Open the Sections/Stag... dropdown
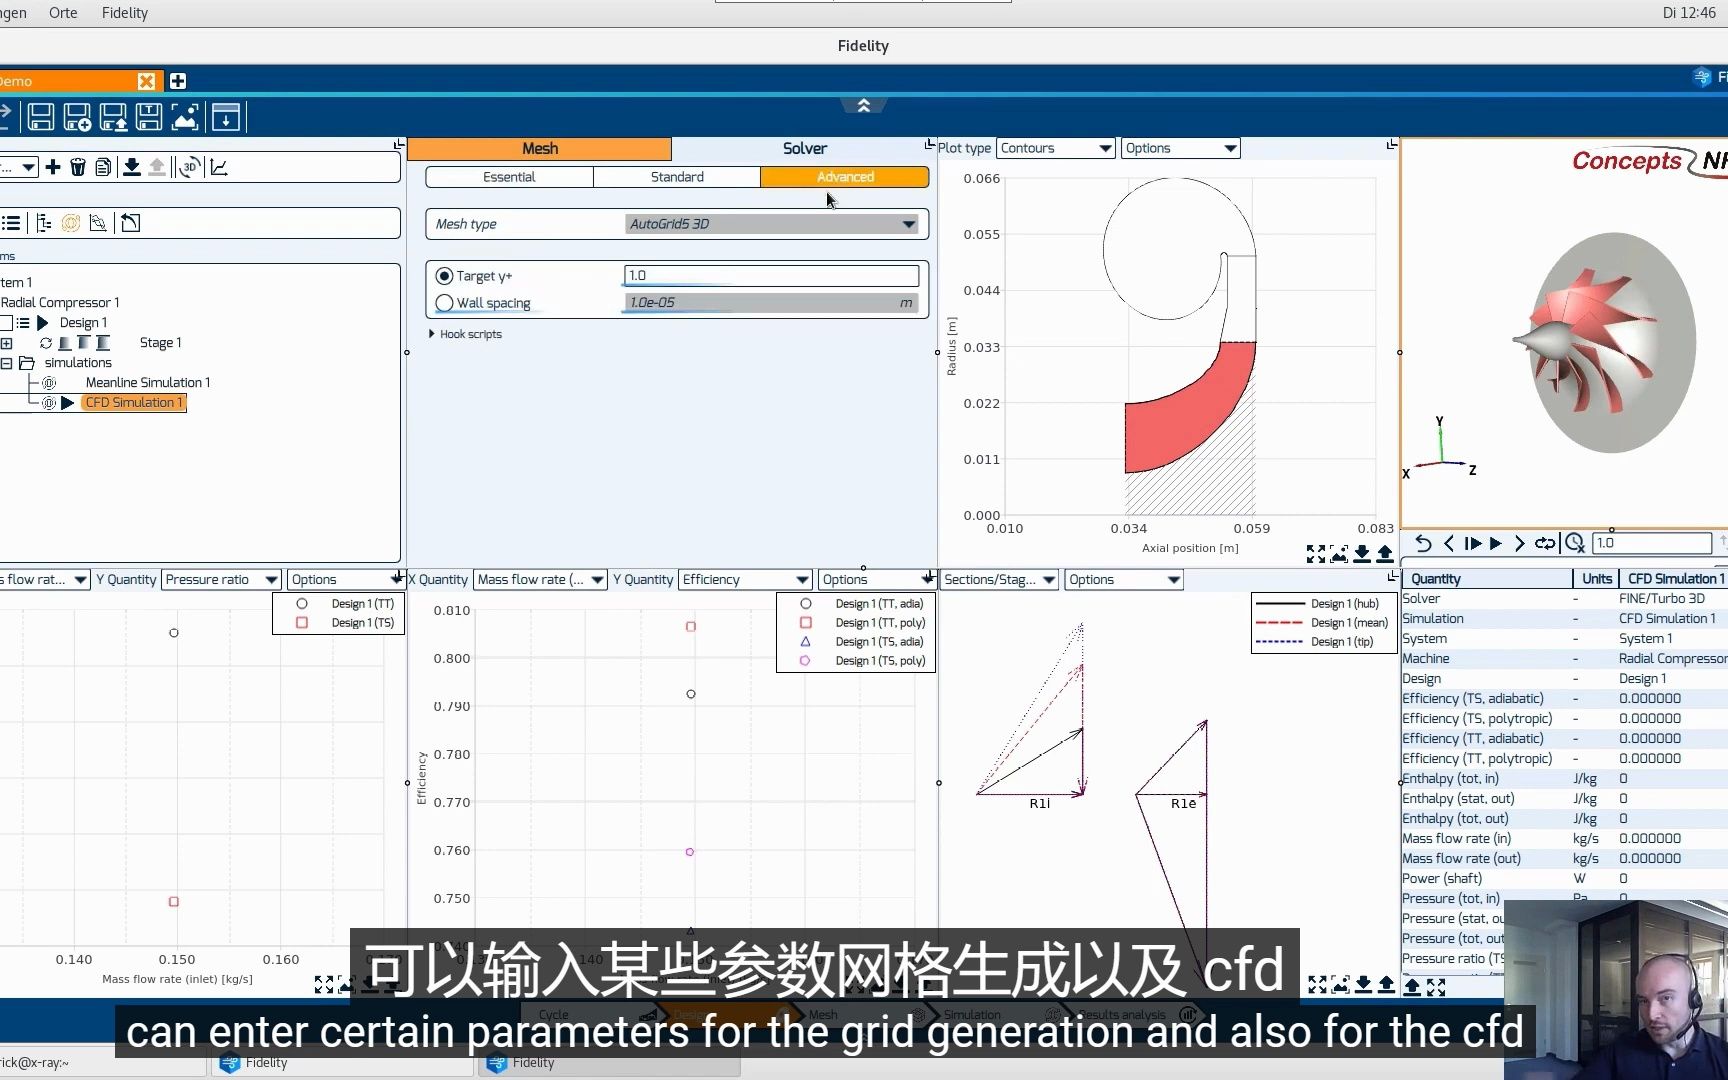 tap(999, 579)
